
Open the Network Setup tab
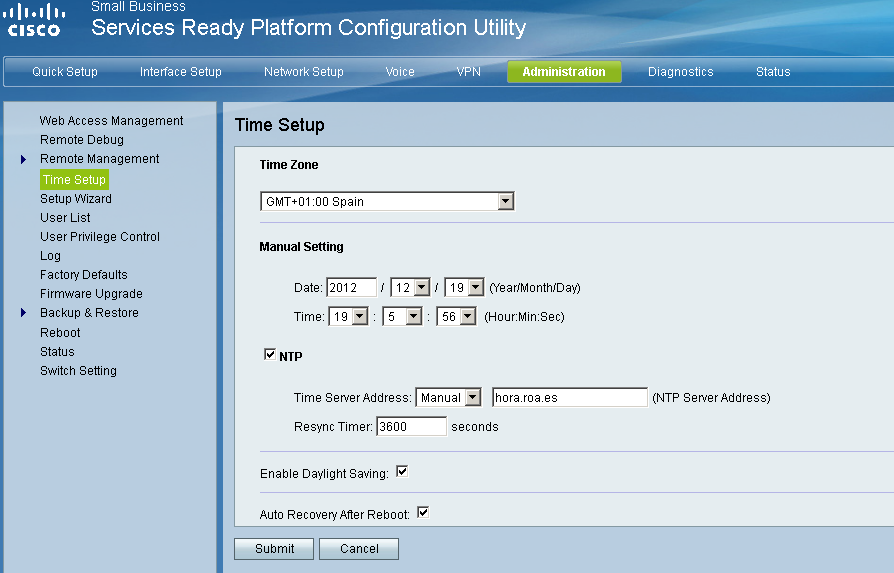(x=303, y=72)
